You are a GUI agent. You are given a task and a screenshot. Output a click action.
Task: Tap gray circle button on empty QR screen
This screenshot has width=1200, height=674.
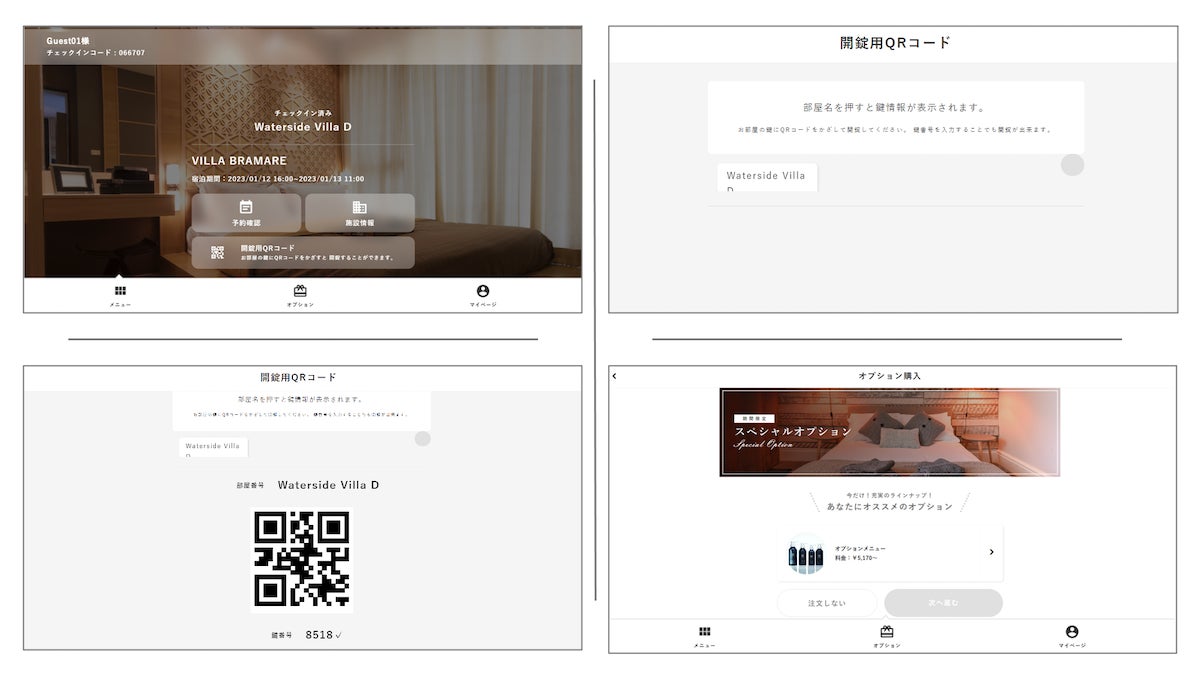point(1072,165)
